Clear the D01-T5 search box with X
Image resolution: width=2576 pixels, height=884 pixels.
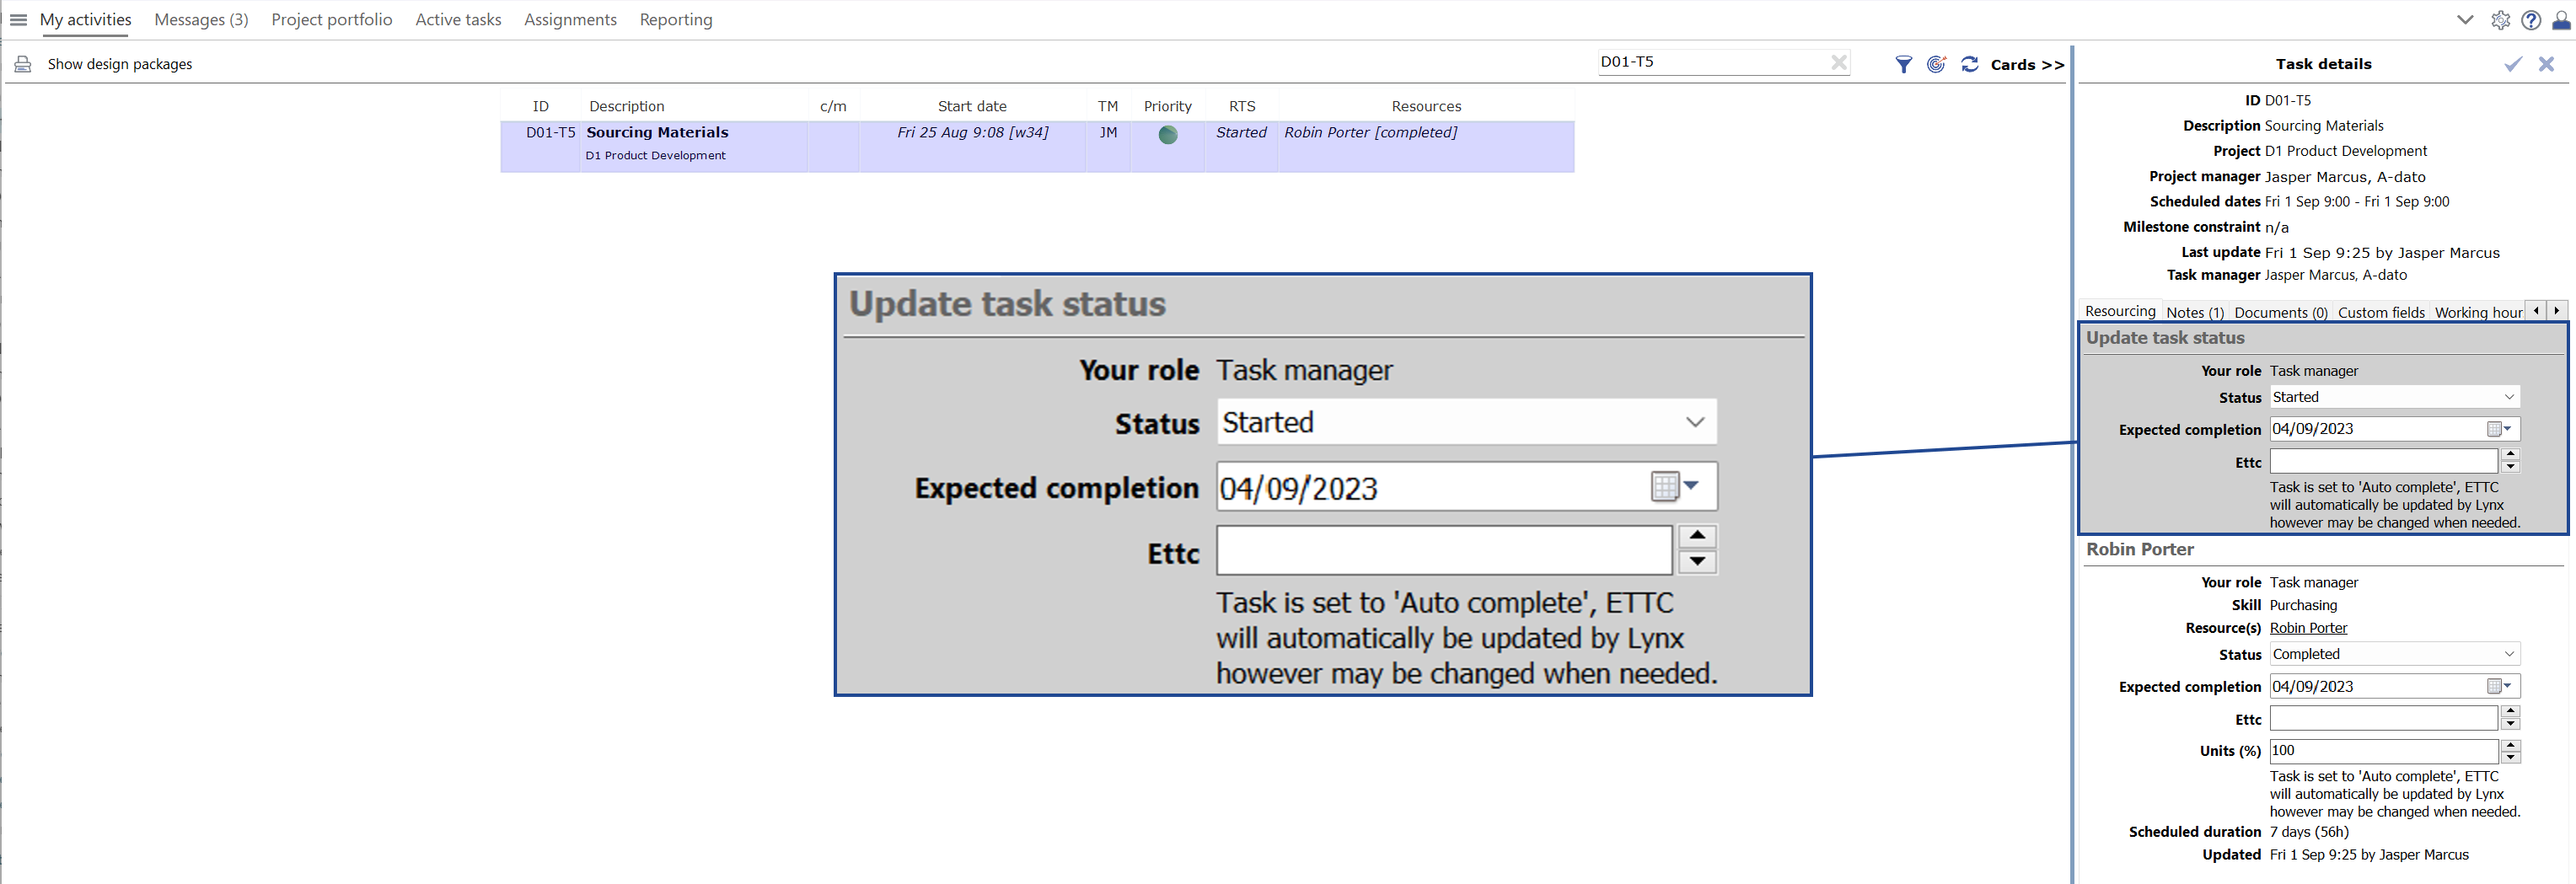click(1838, 62)
